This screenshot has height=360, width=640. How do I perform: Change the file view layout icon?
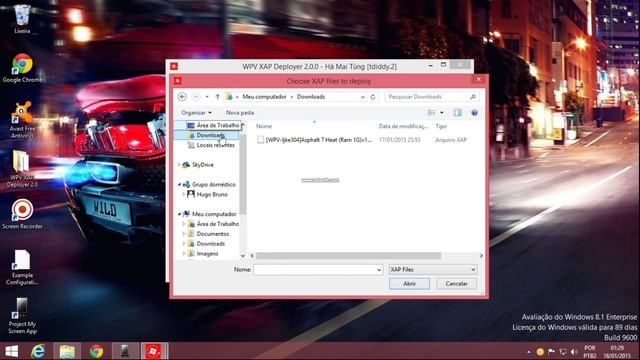point(431,113)
